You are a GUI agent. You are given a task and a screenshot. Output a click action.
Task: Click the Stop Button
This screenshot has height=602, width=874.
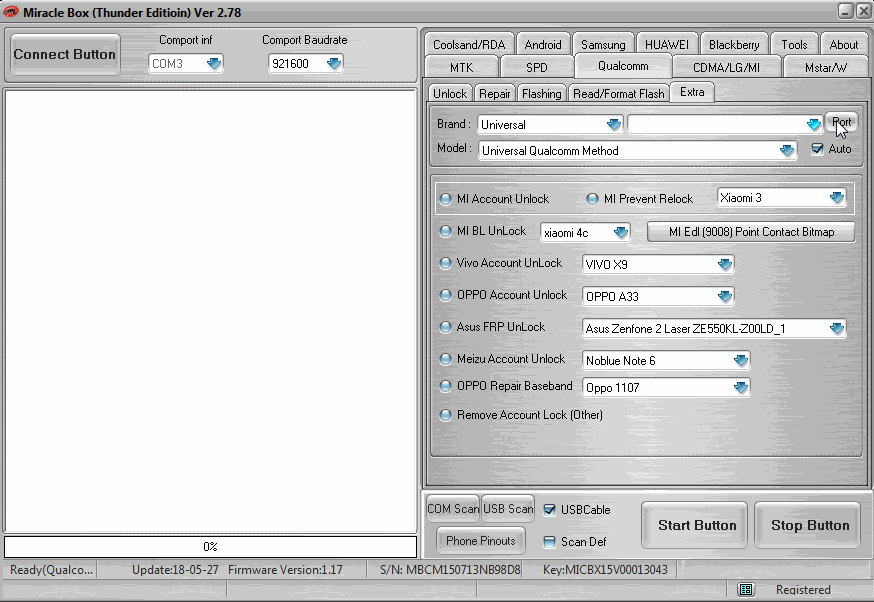point(808,525)
